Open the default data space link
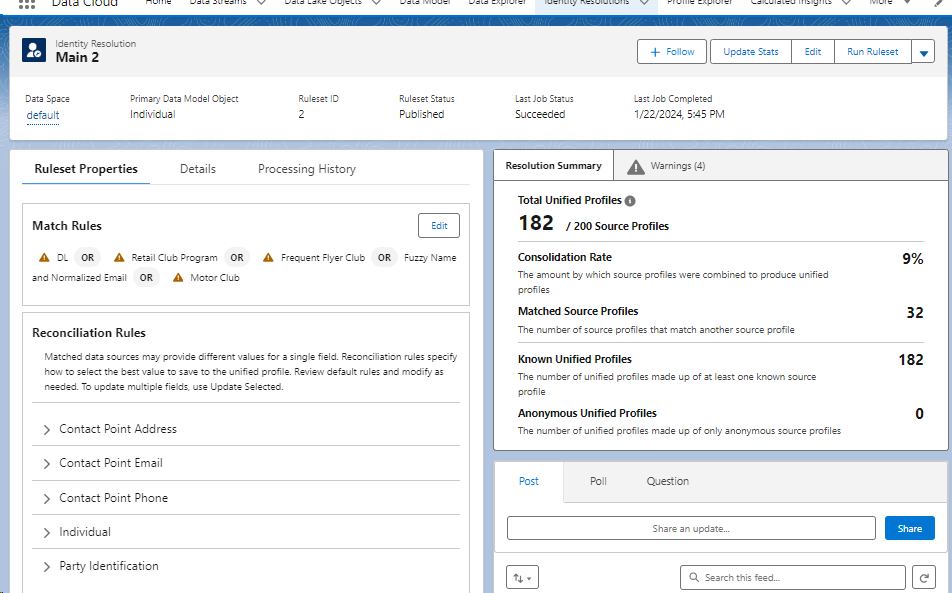Viewport: 952px width, 593px height. pos(42,115)
